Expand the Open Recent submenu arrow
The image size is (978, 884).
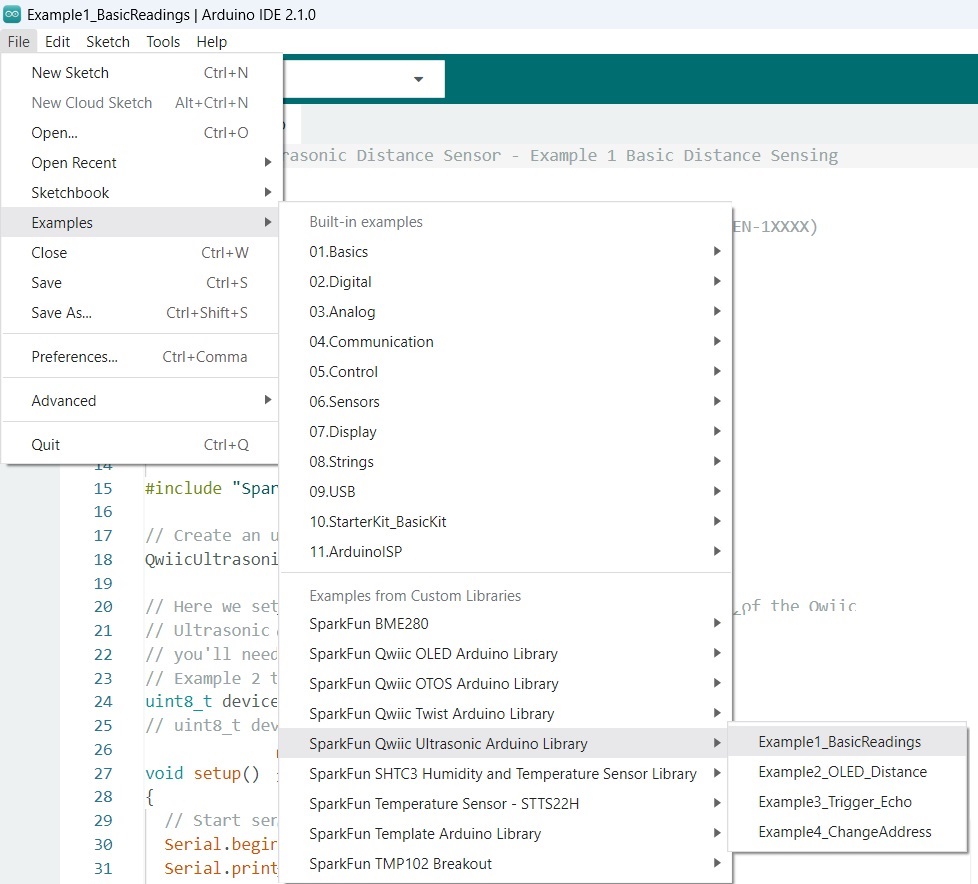(268, 162)
